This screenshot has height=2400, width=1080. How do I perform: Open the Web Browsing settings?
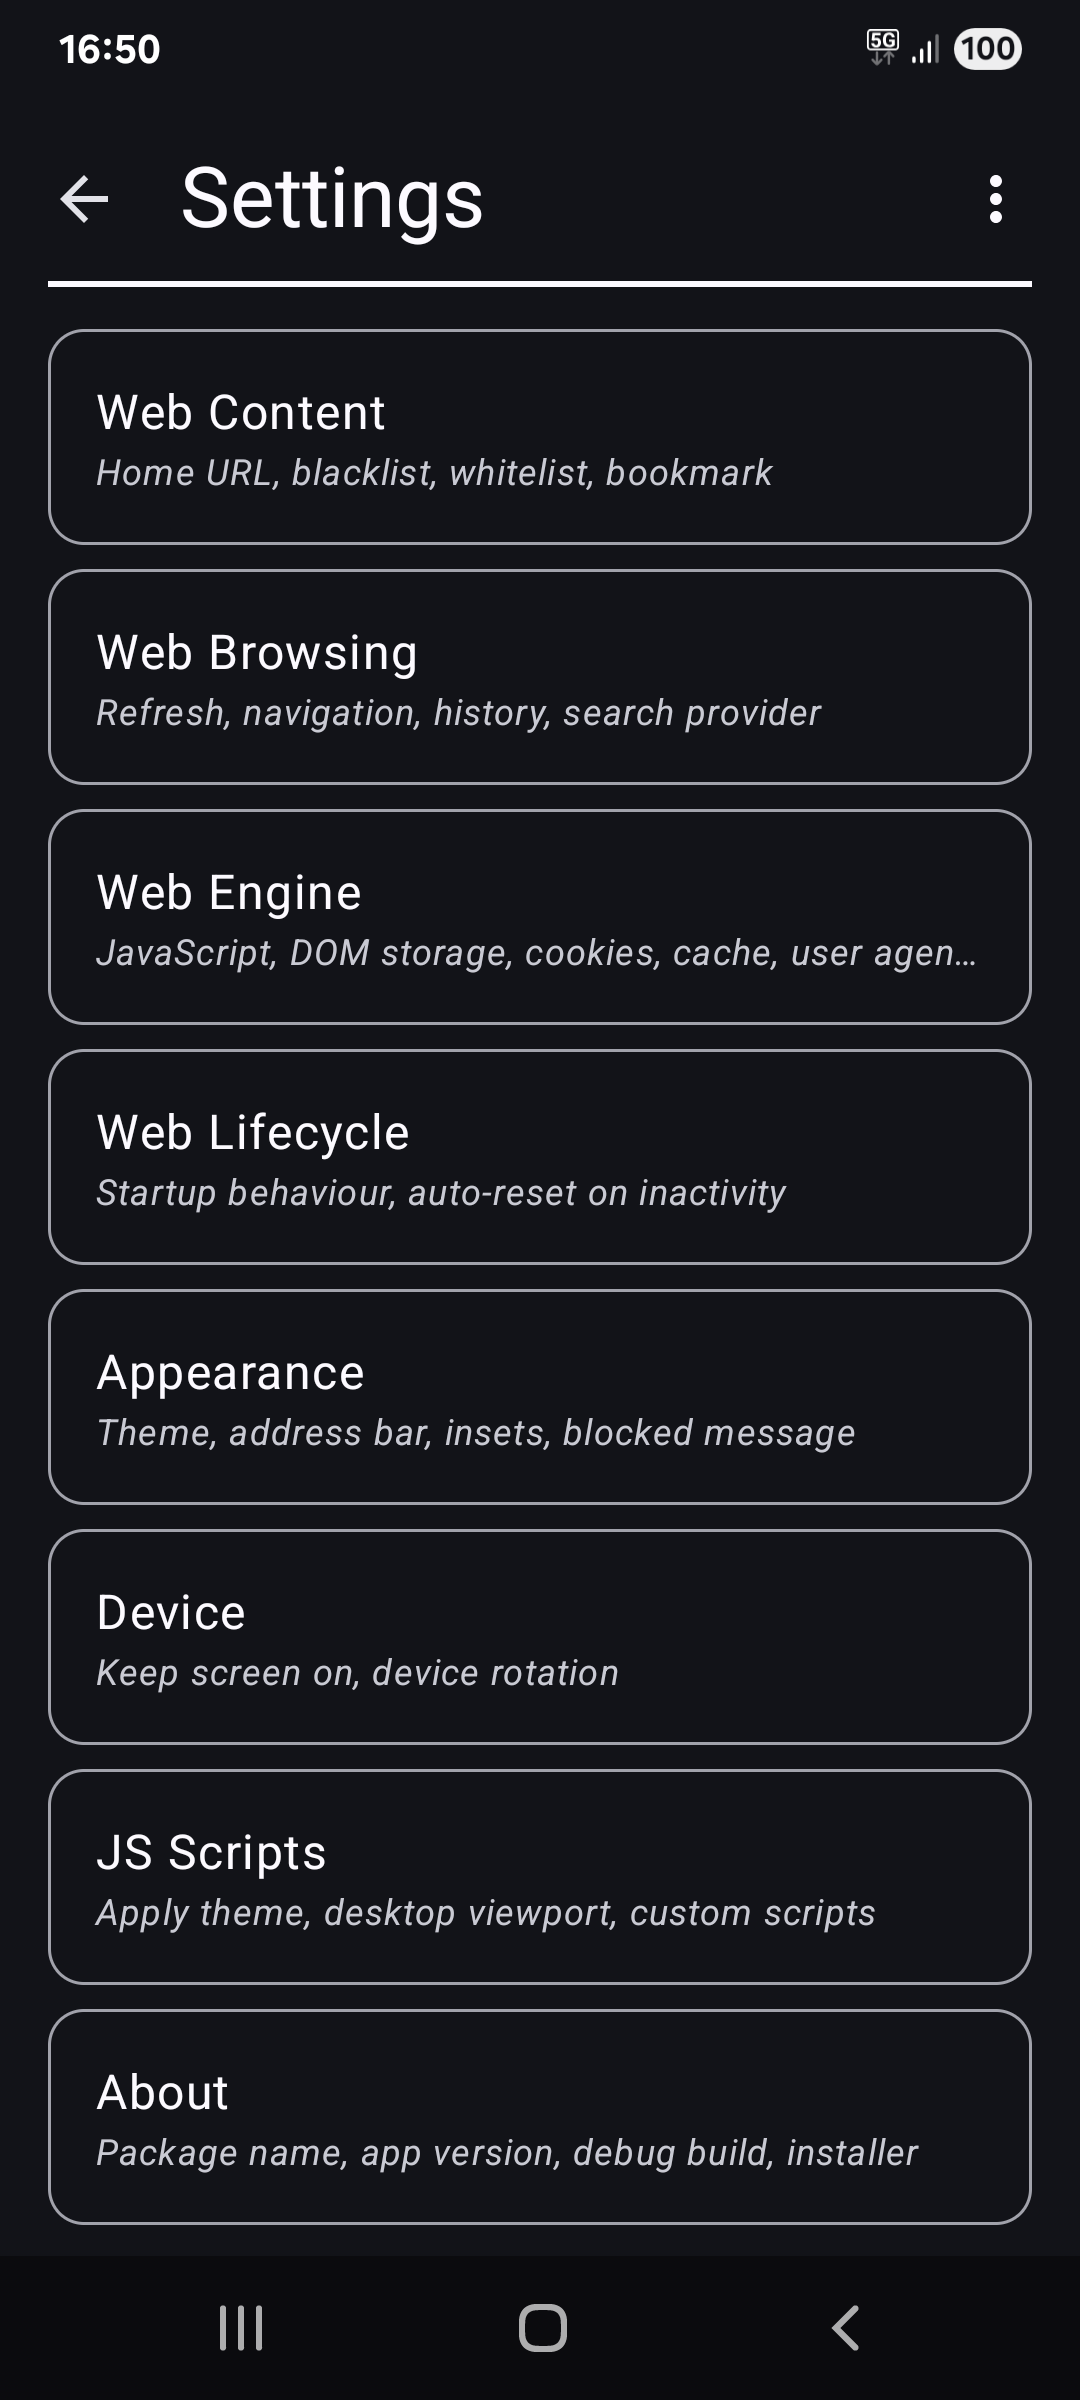540,677
